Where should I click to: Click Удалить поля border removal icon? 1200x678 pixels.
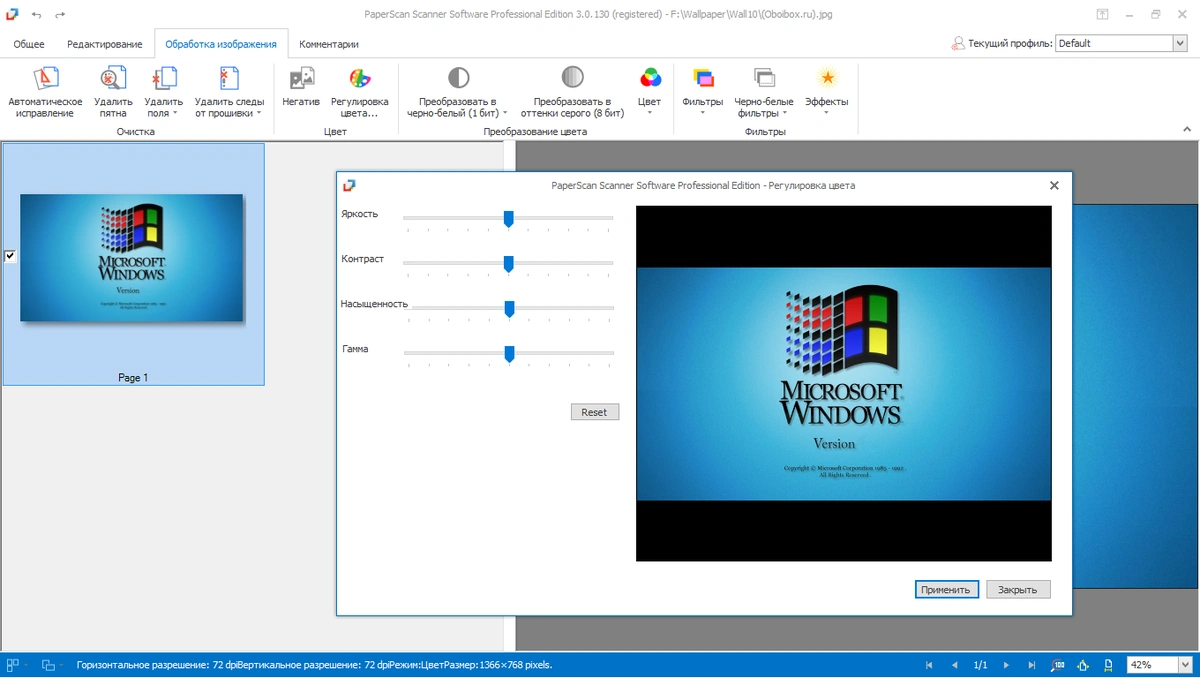pos(163,79)
